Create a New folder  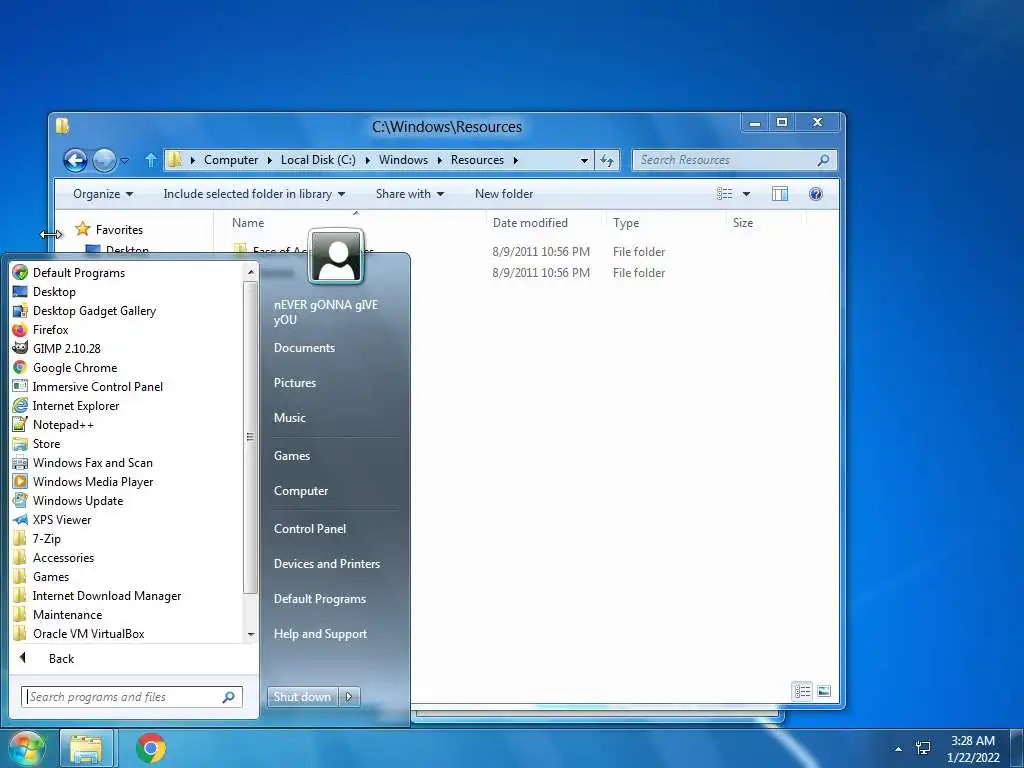(x=504, y=194)
